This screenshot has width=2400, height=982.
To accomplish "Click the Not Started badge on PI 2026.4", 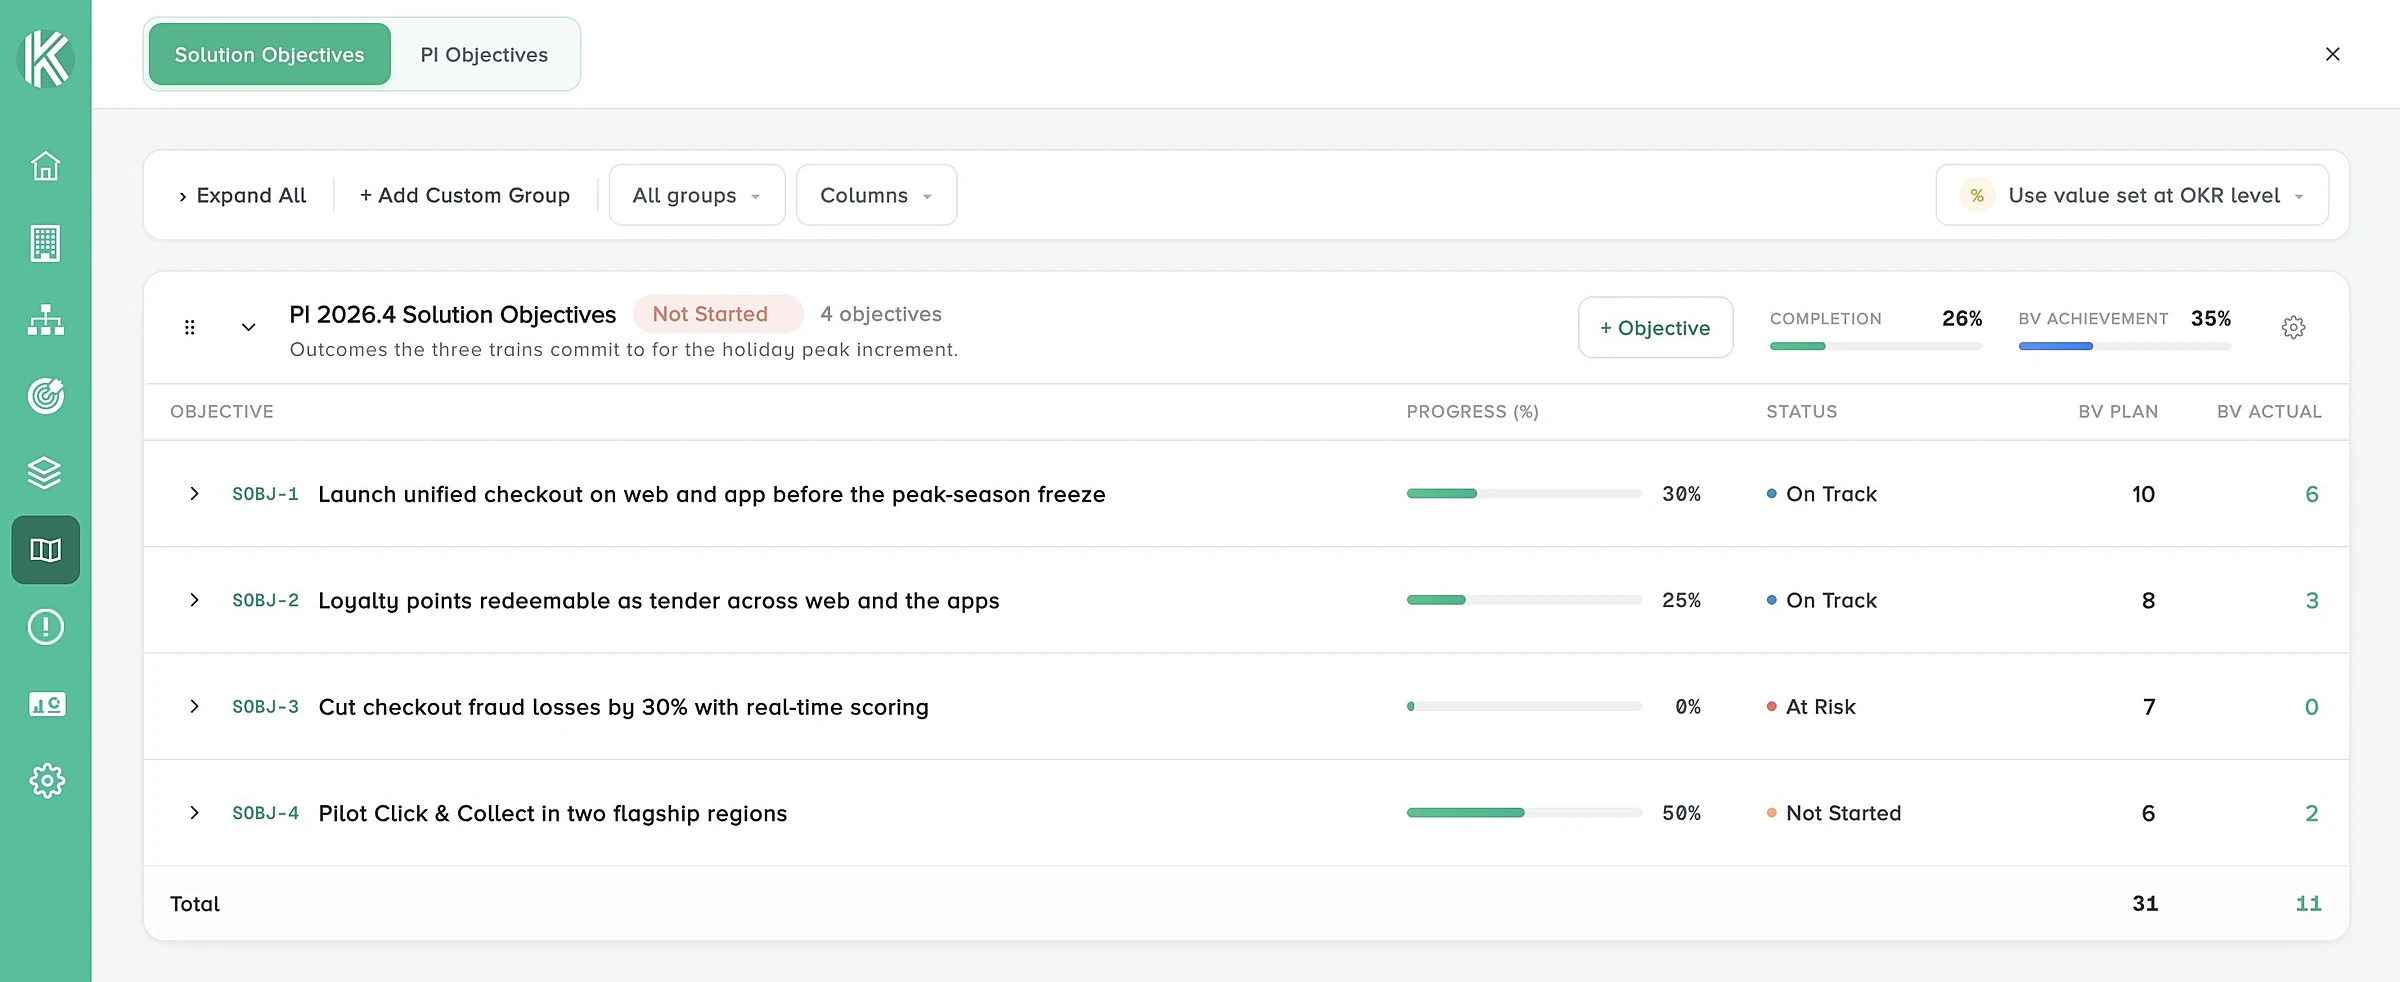I will coord(718,314).
